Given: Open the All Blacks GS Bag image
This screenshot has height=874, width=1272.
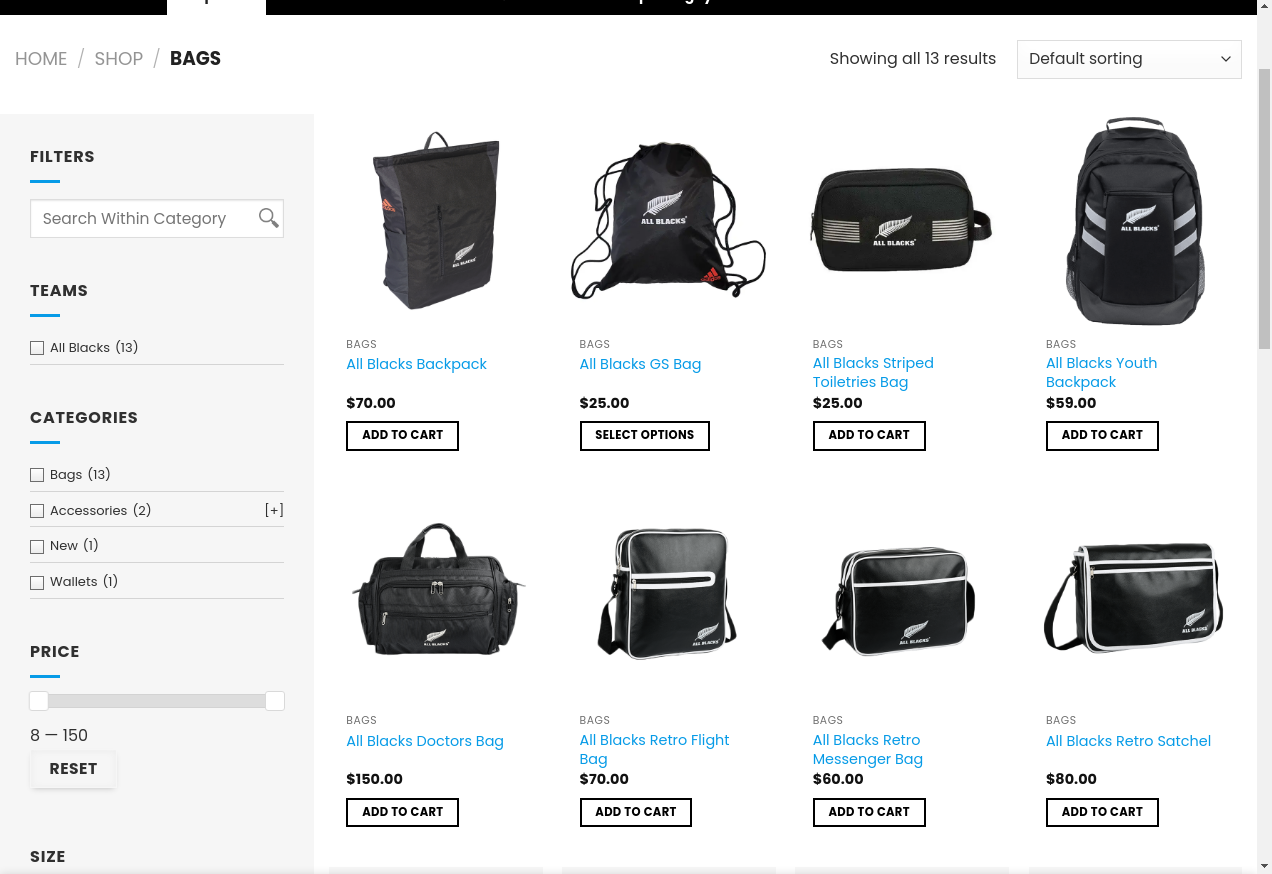Looking at the screenshot, I should click(669, 221).
